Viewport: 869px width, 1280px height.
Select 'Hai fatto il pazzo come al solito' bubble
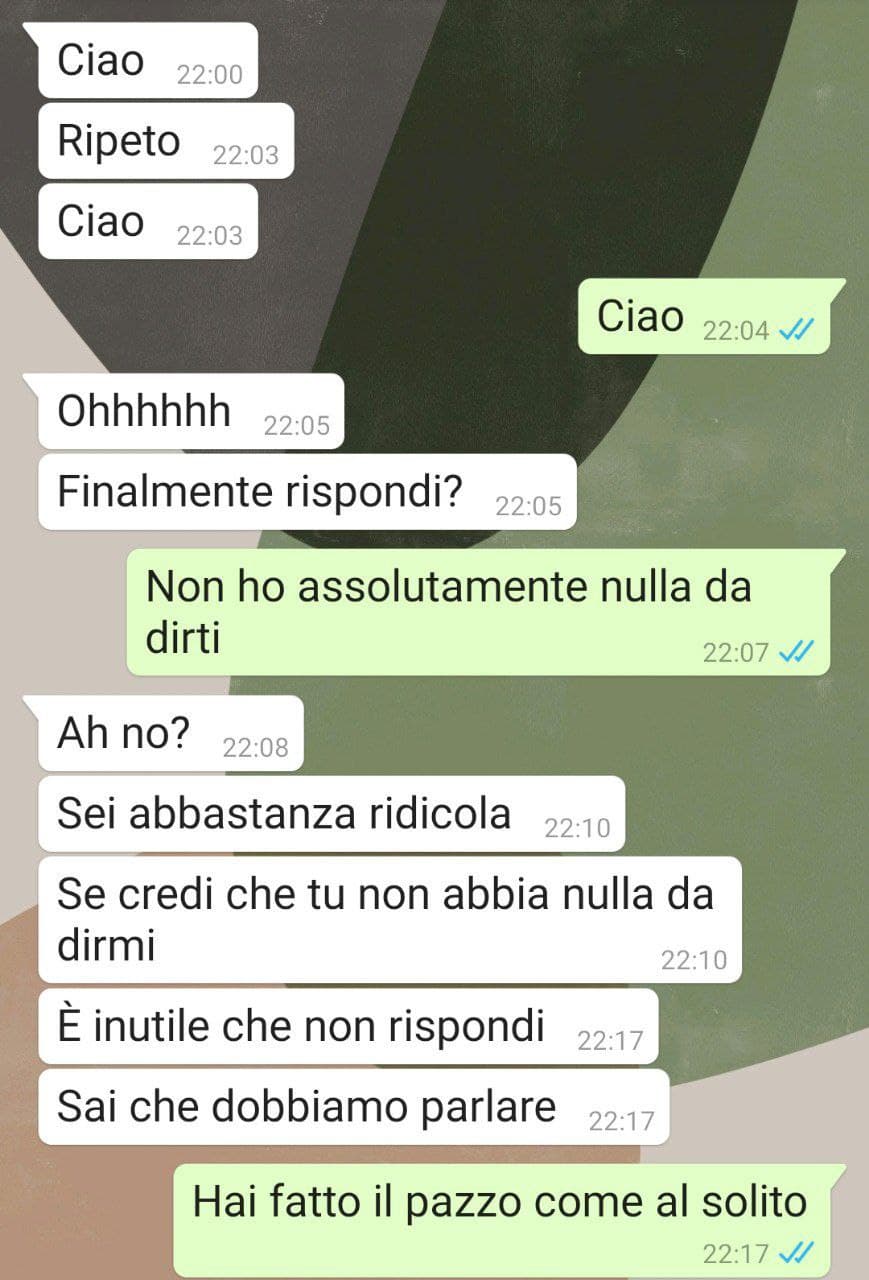point(502,1220)
